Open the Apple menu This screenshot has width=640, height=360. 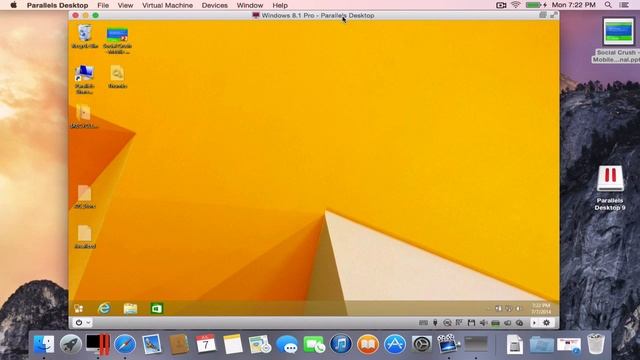tap(13, 5)
